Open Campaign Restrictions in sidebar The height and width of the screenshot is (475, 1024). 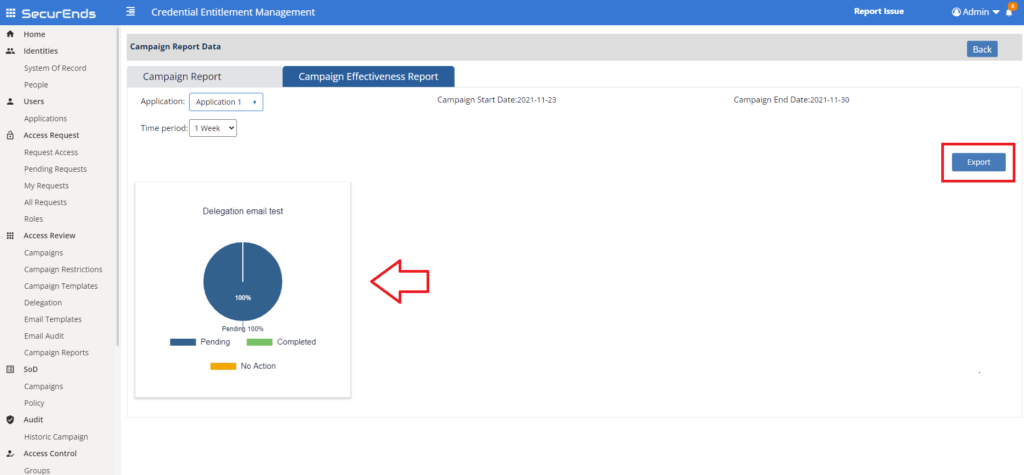click(x=63, y=269)
